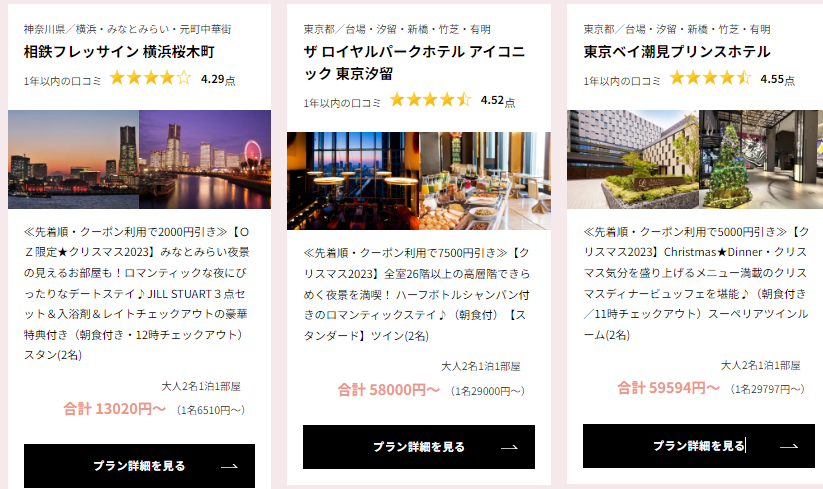823x489 pixels.
Task: Open plan details for 東京ベイ潮見プリンスホテル
Action: [x=699, y=445]
